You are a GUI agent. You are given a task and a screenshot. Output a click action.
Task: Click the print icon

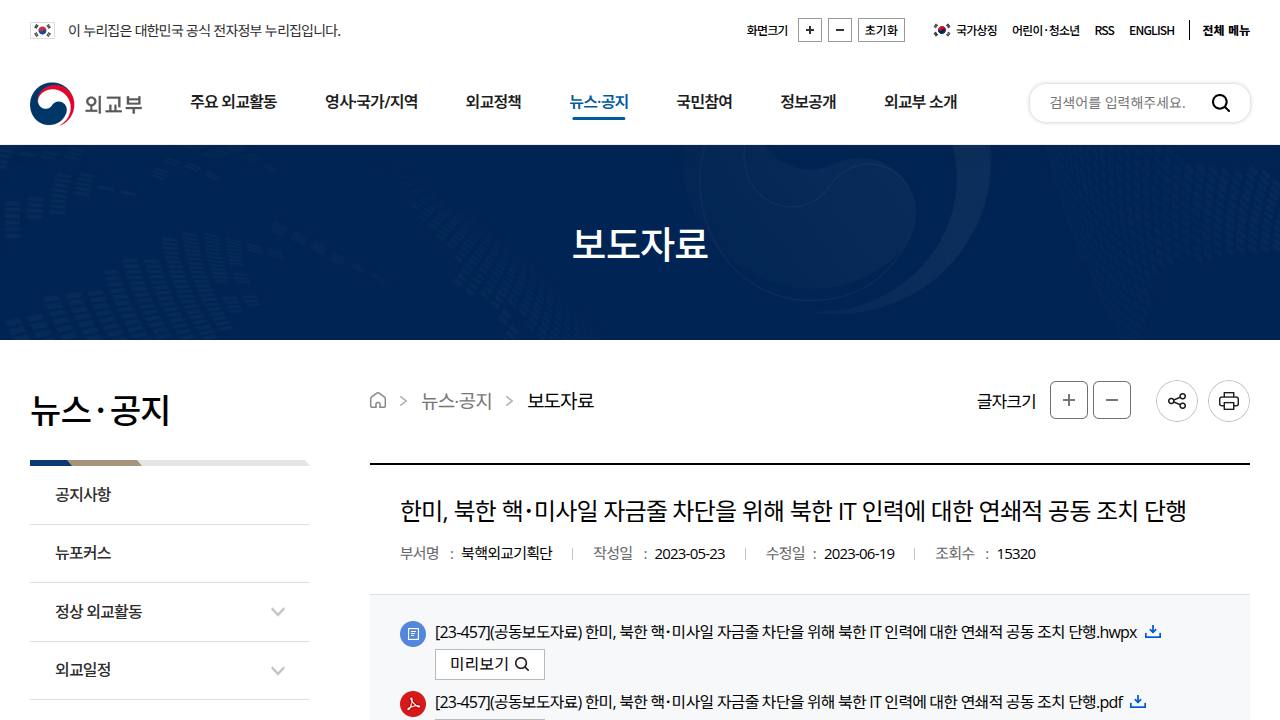click(x=1229, y=401)
